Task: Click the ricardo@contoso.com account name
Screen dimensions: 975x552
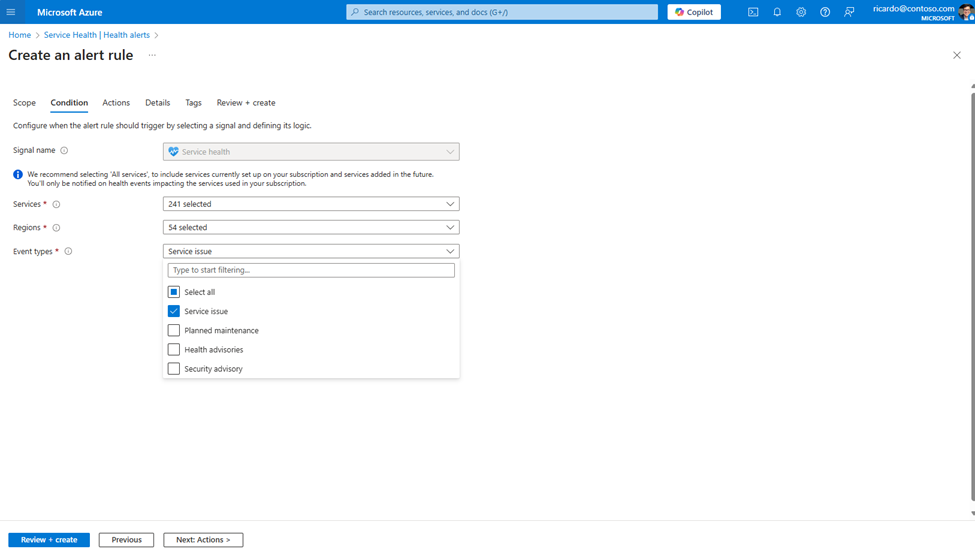Action: click(913, 9)
